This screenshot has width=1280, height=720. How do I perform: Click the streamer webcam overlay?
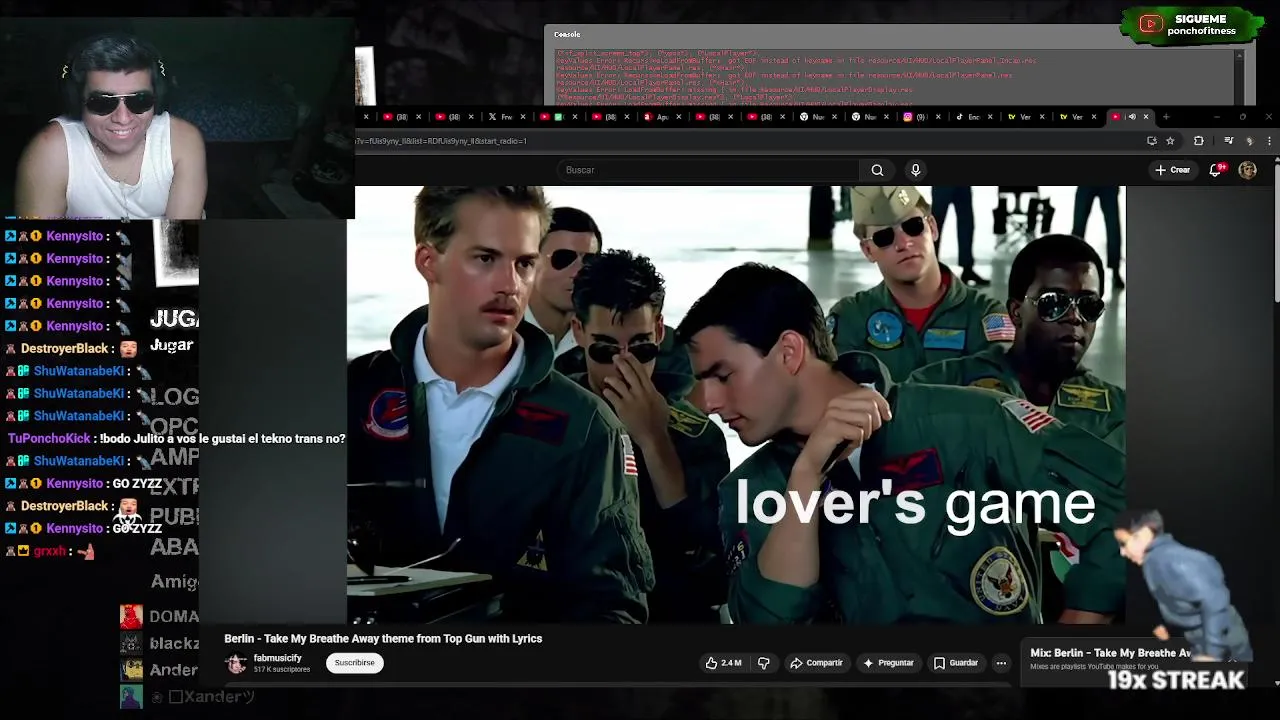tap(178, 118)
